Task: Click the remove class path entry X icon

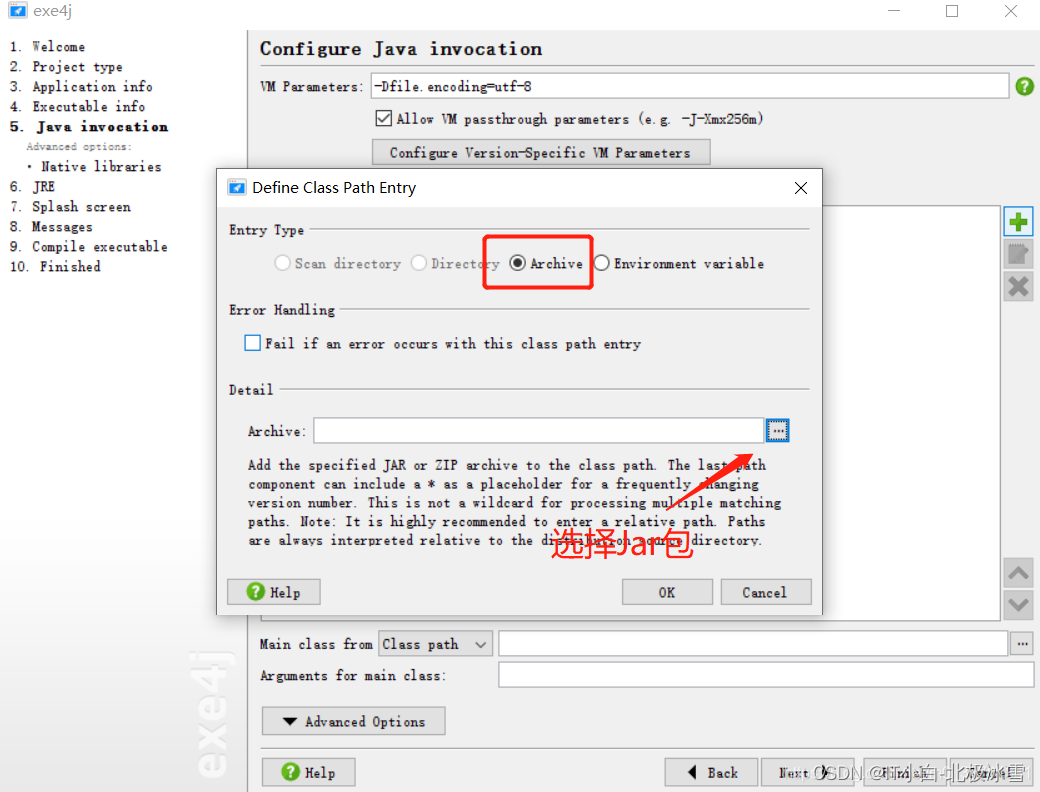Action: (x=1018, y=287)
